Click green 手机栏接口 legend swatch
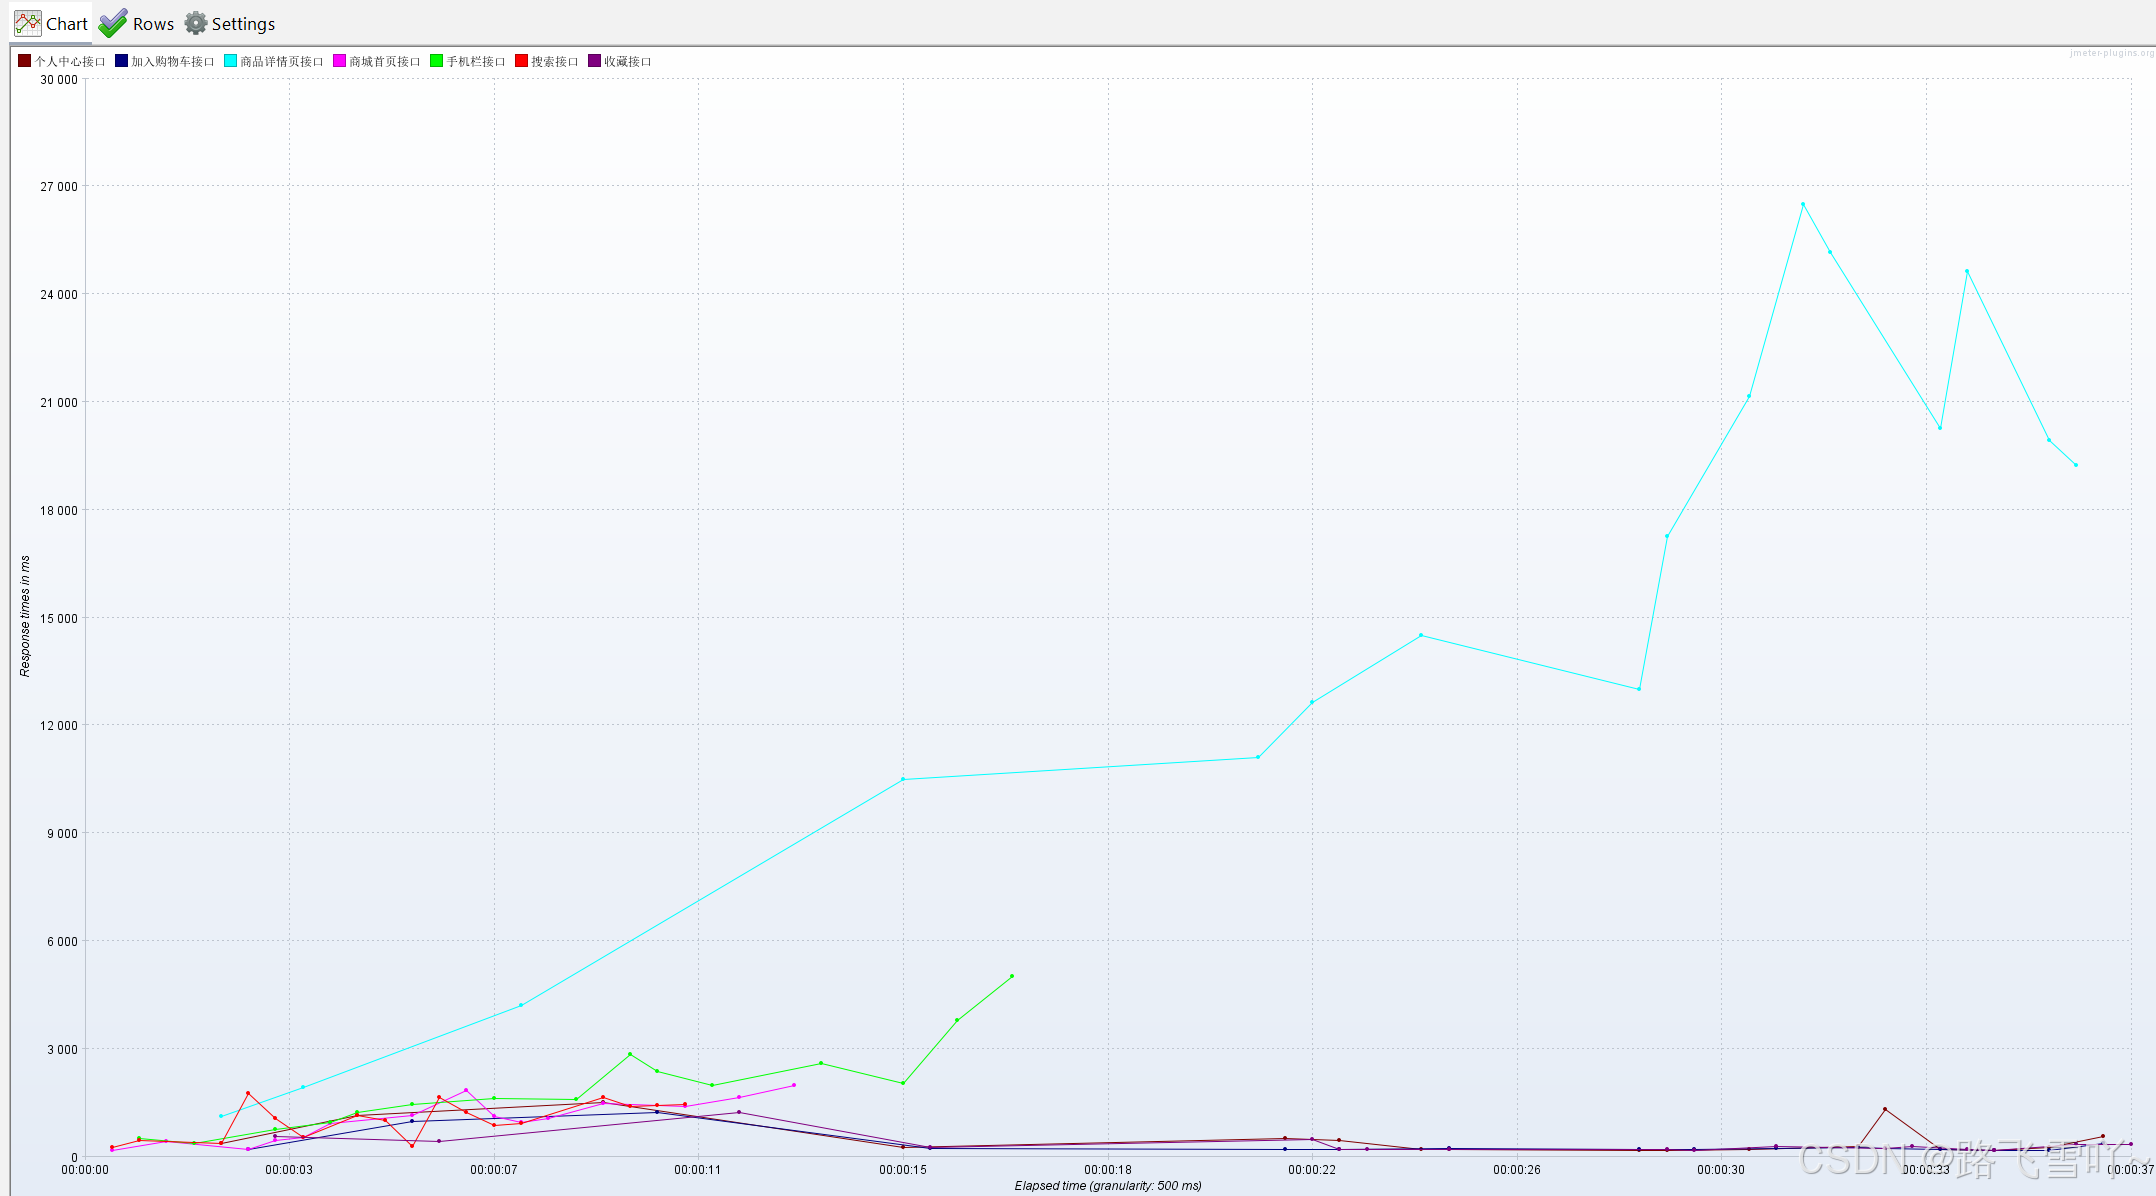 pyautogui.click(x=437, y=61)
